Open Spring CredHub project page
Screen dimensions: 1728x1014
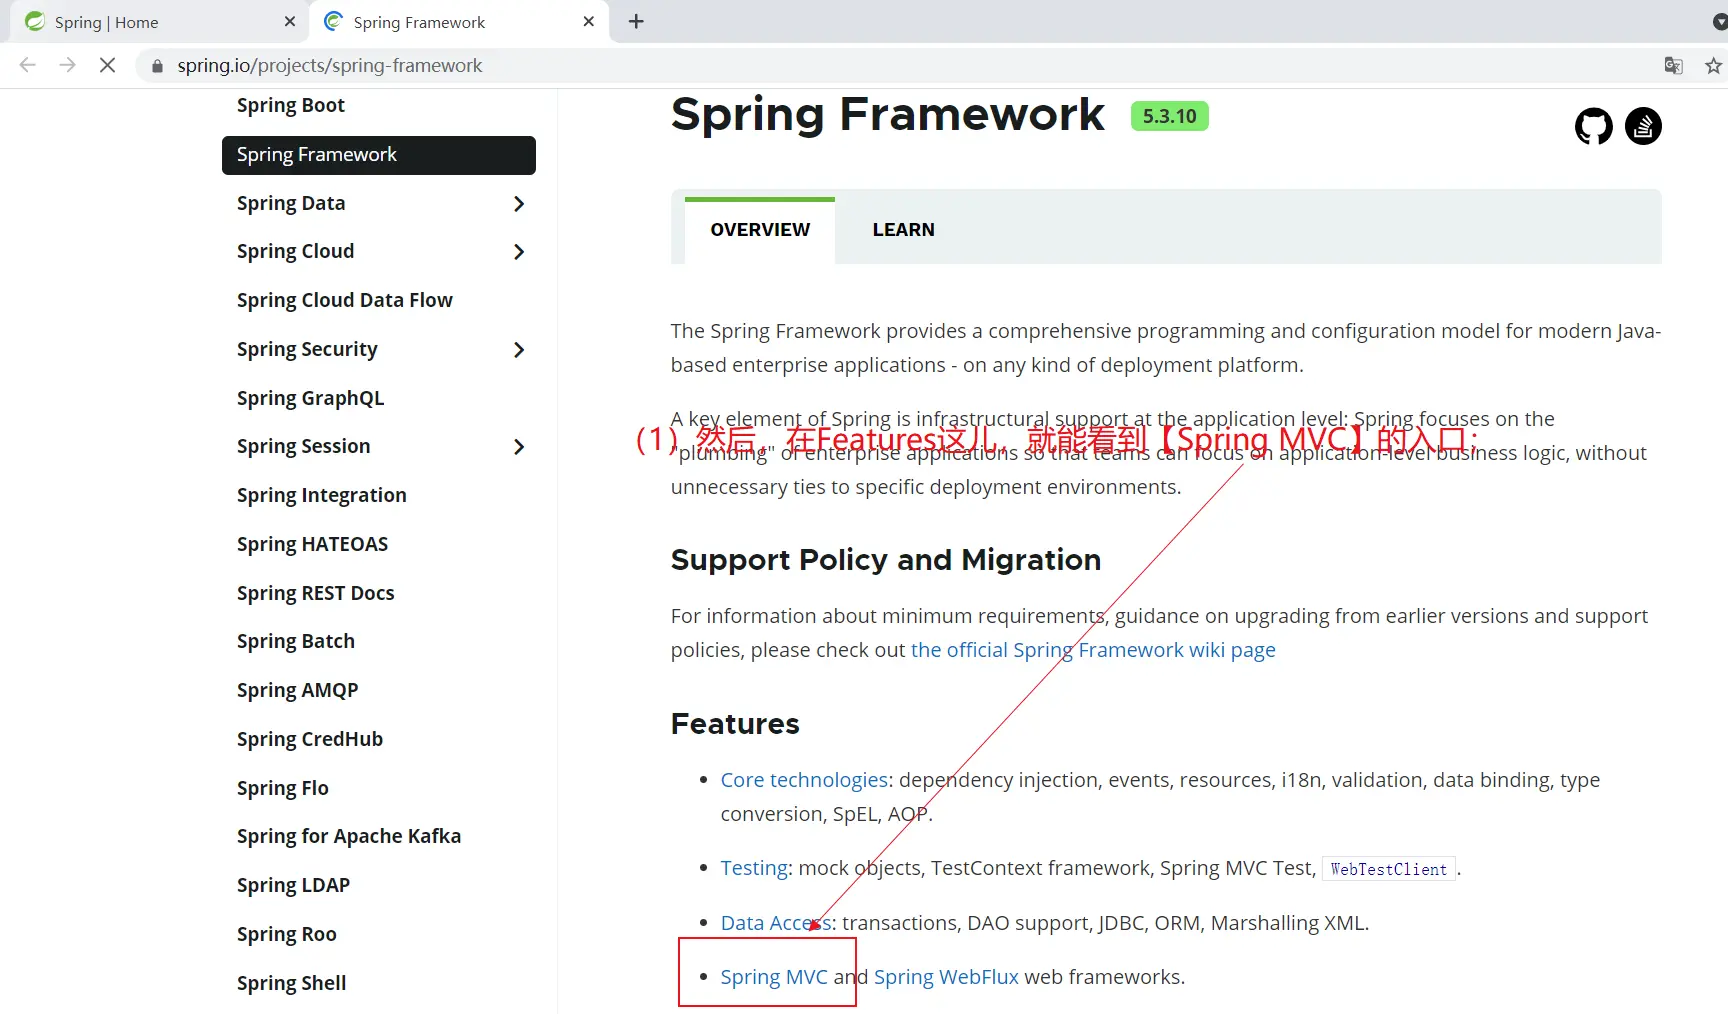[x=310, y=739]
